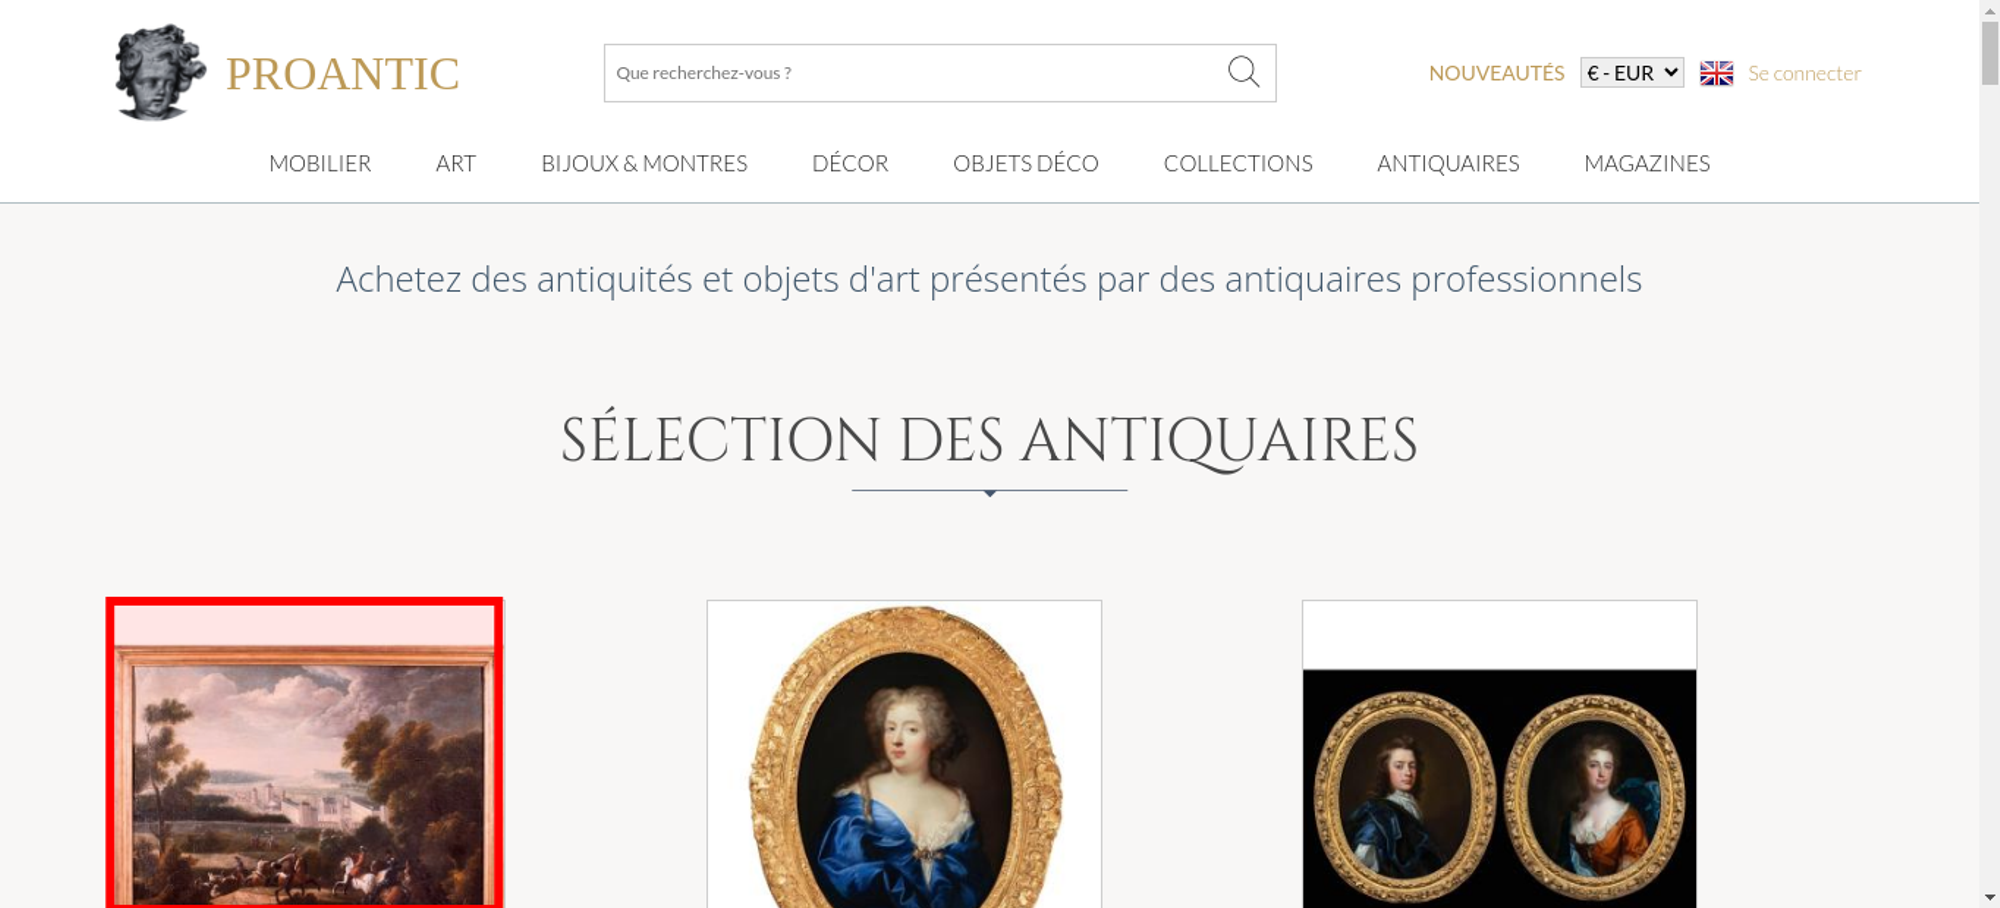Open the Art menu

(456, 163)
